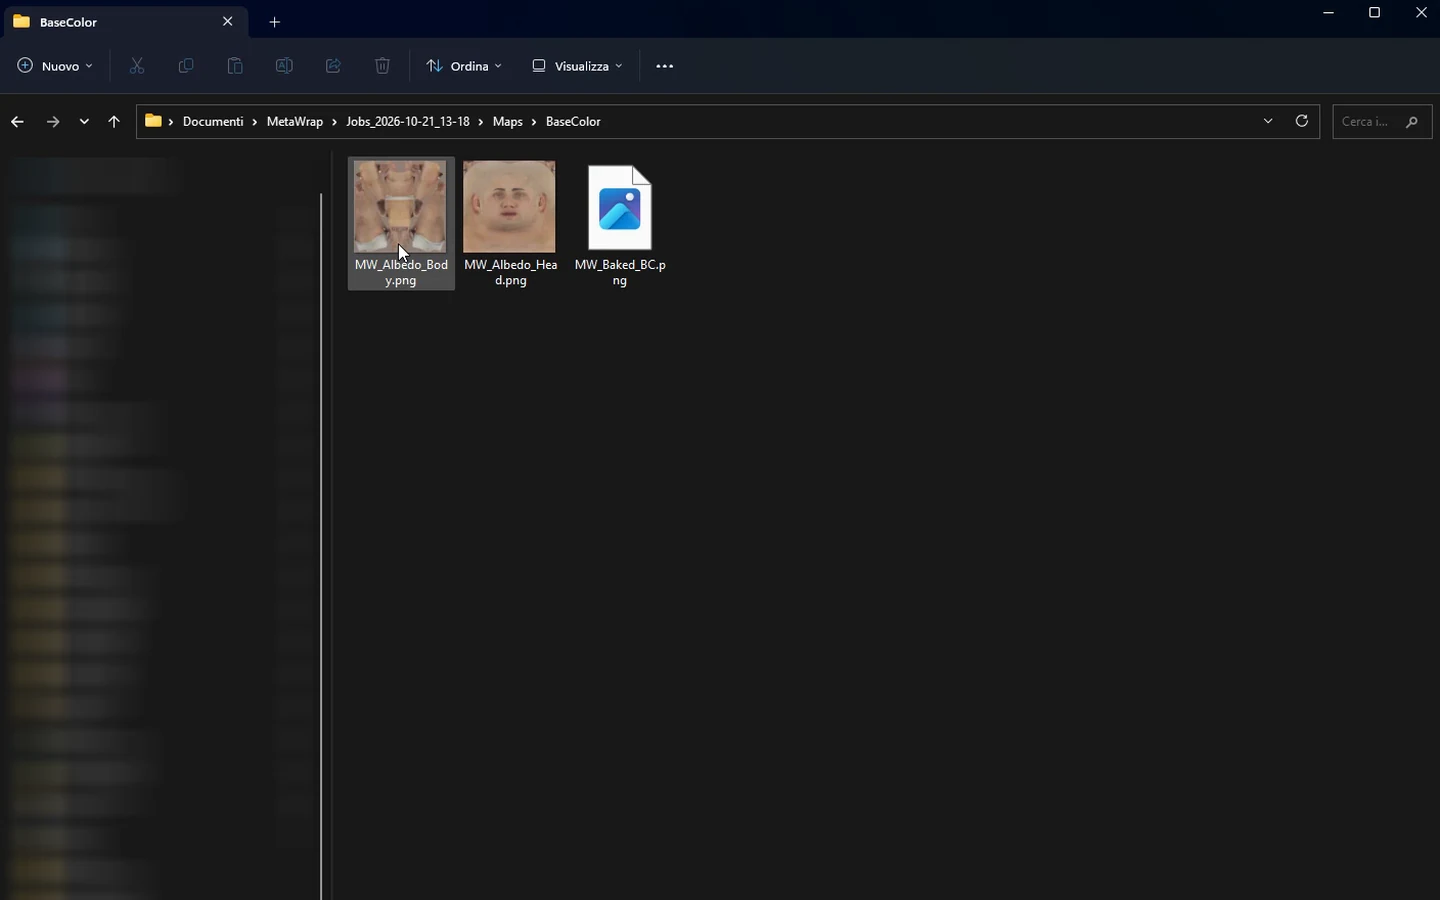The height and width of the screenshot is (900, 1440).
Task: Refresh the BaseColor folder view
Action: (1302, 121)
